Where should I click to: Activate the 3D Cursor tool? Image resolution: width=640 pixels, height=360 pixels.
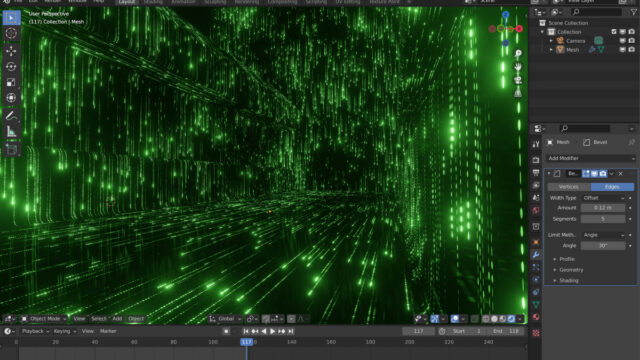(11, 33)
